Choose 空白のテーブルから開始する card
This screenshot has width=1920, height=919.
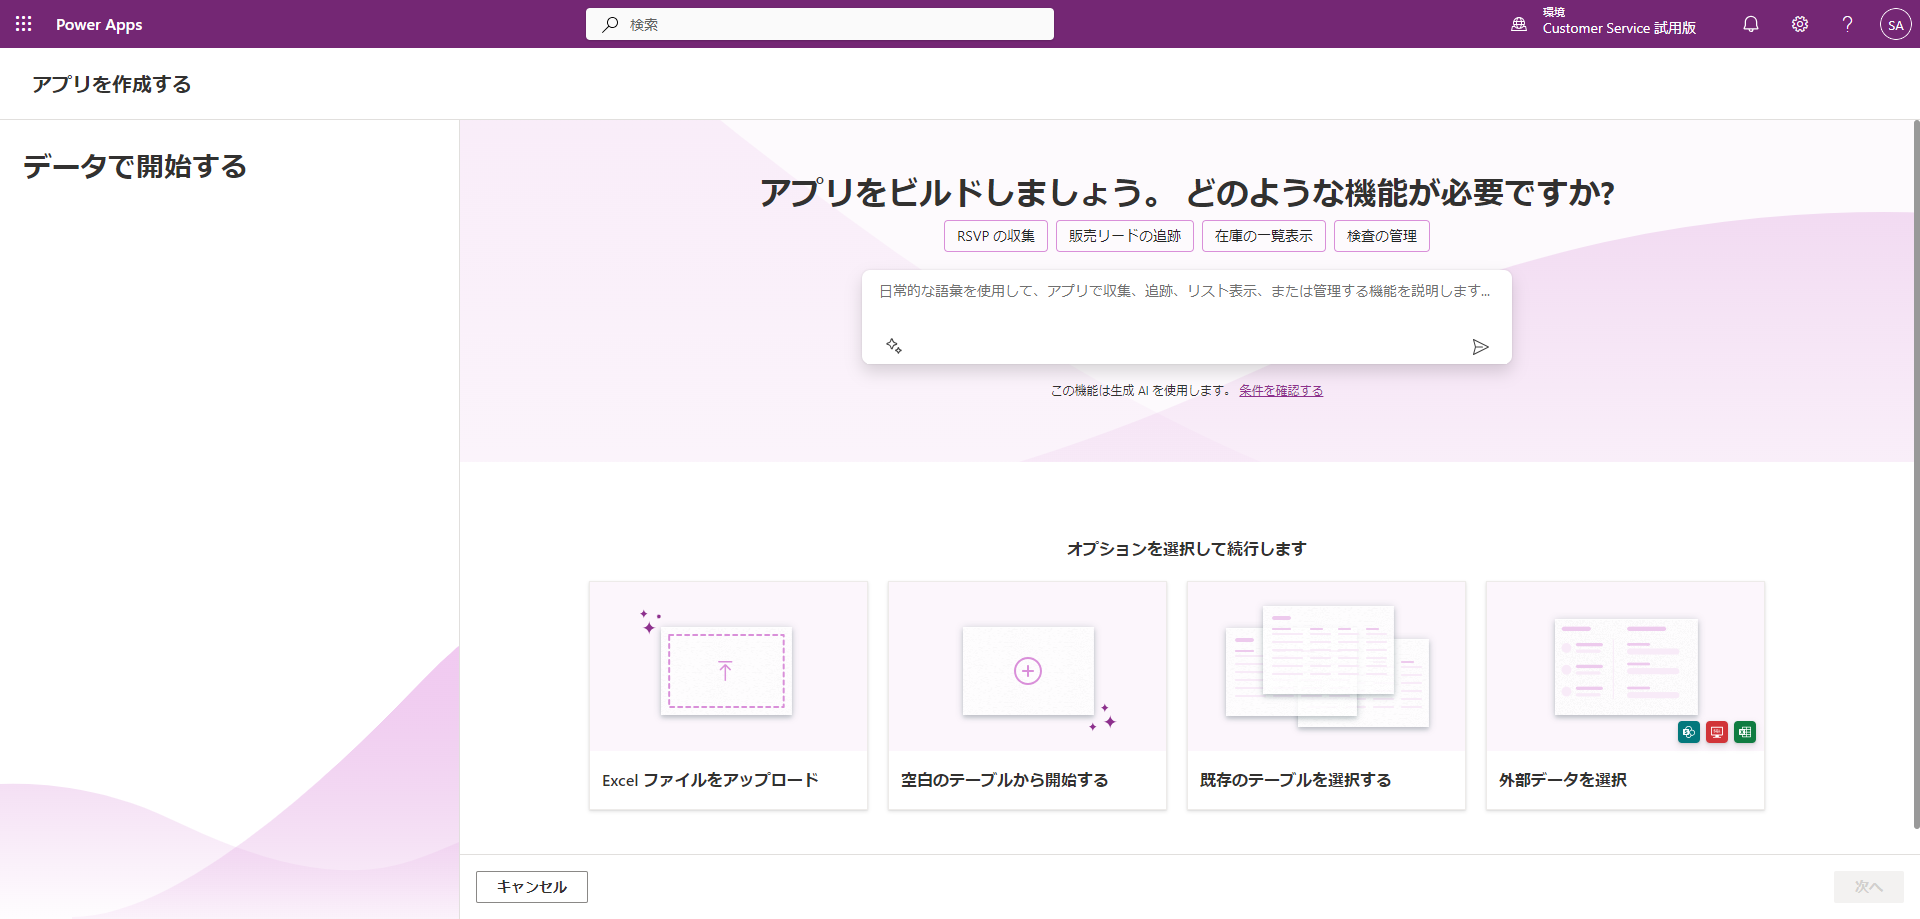pyautogui.click(x=1027, y=695)
